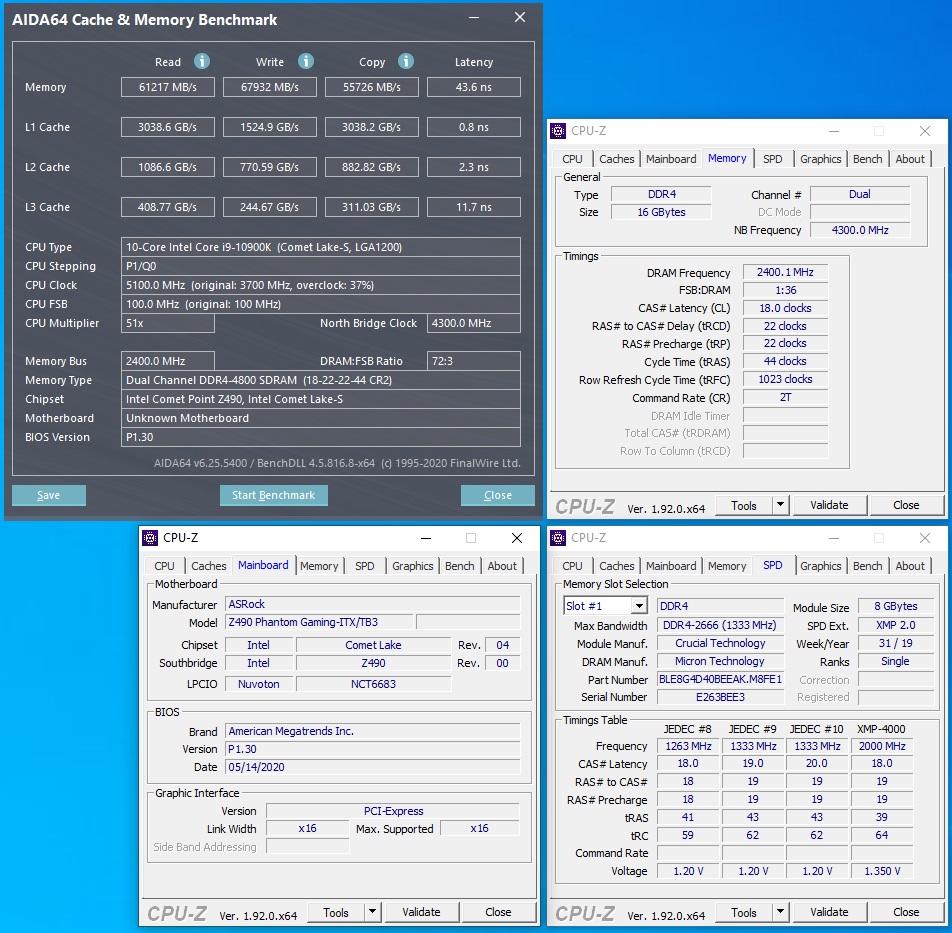The height and width of the screenshot is (933, 952).
Task: Click Memory Read value 61217 MB/s
Action: point(168,87)
